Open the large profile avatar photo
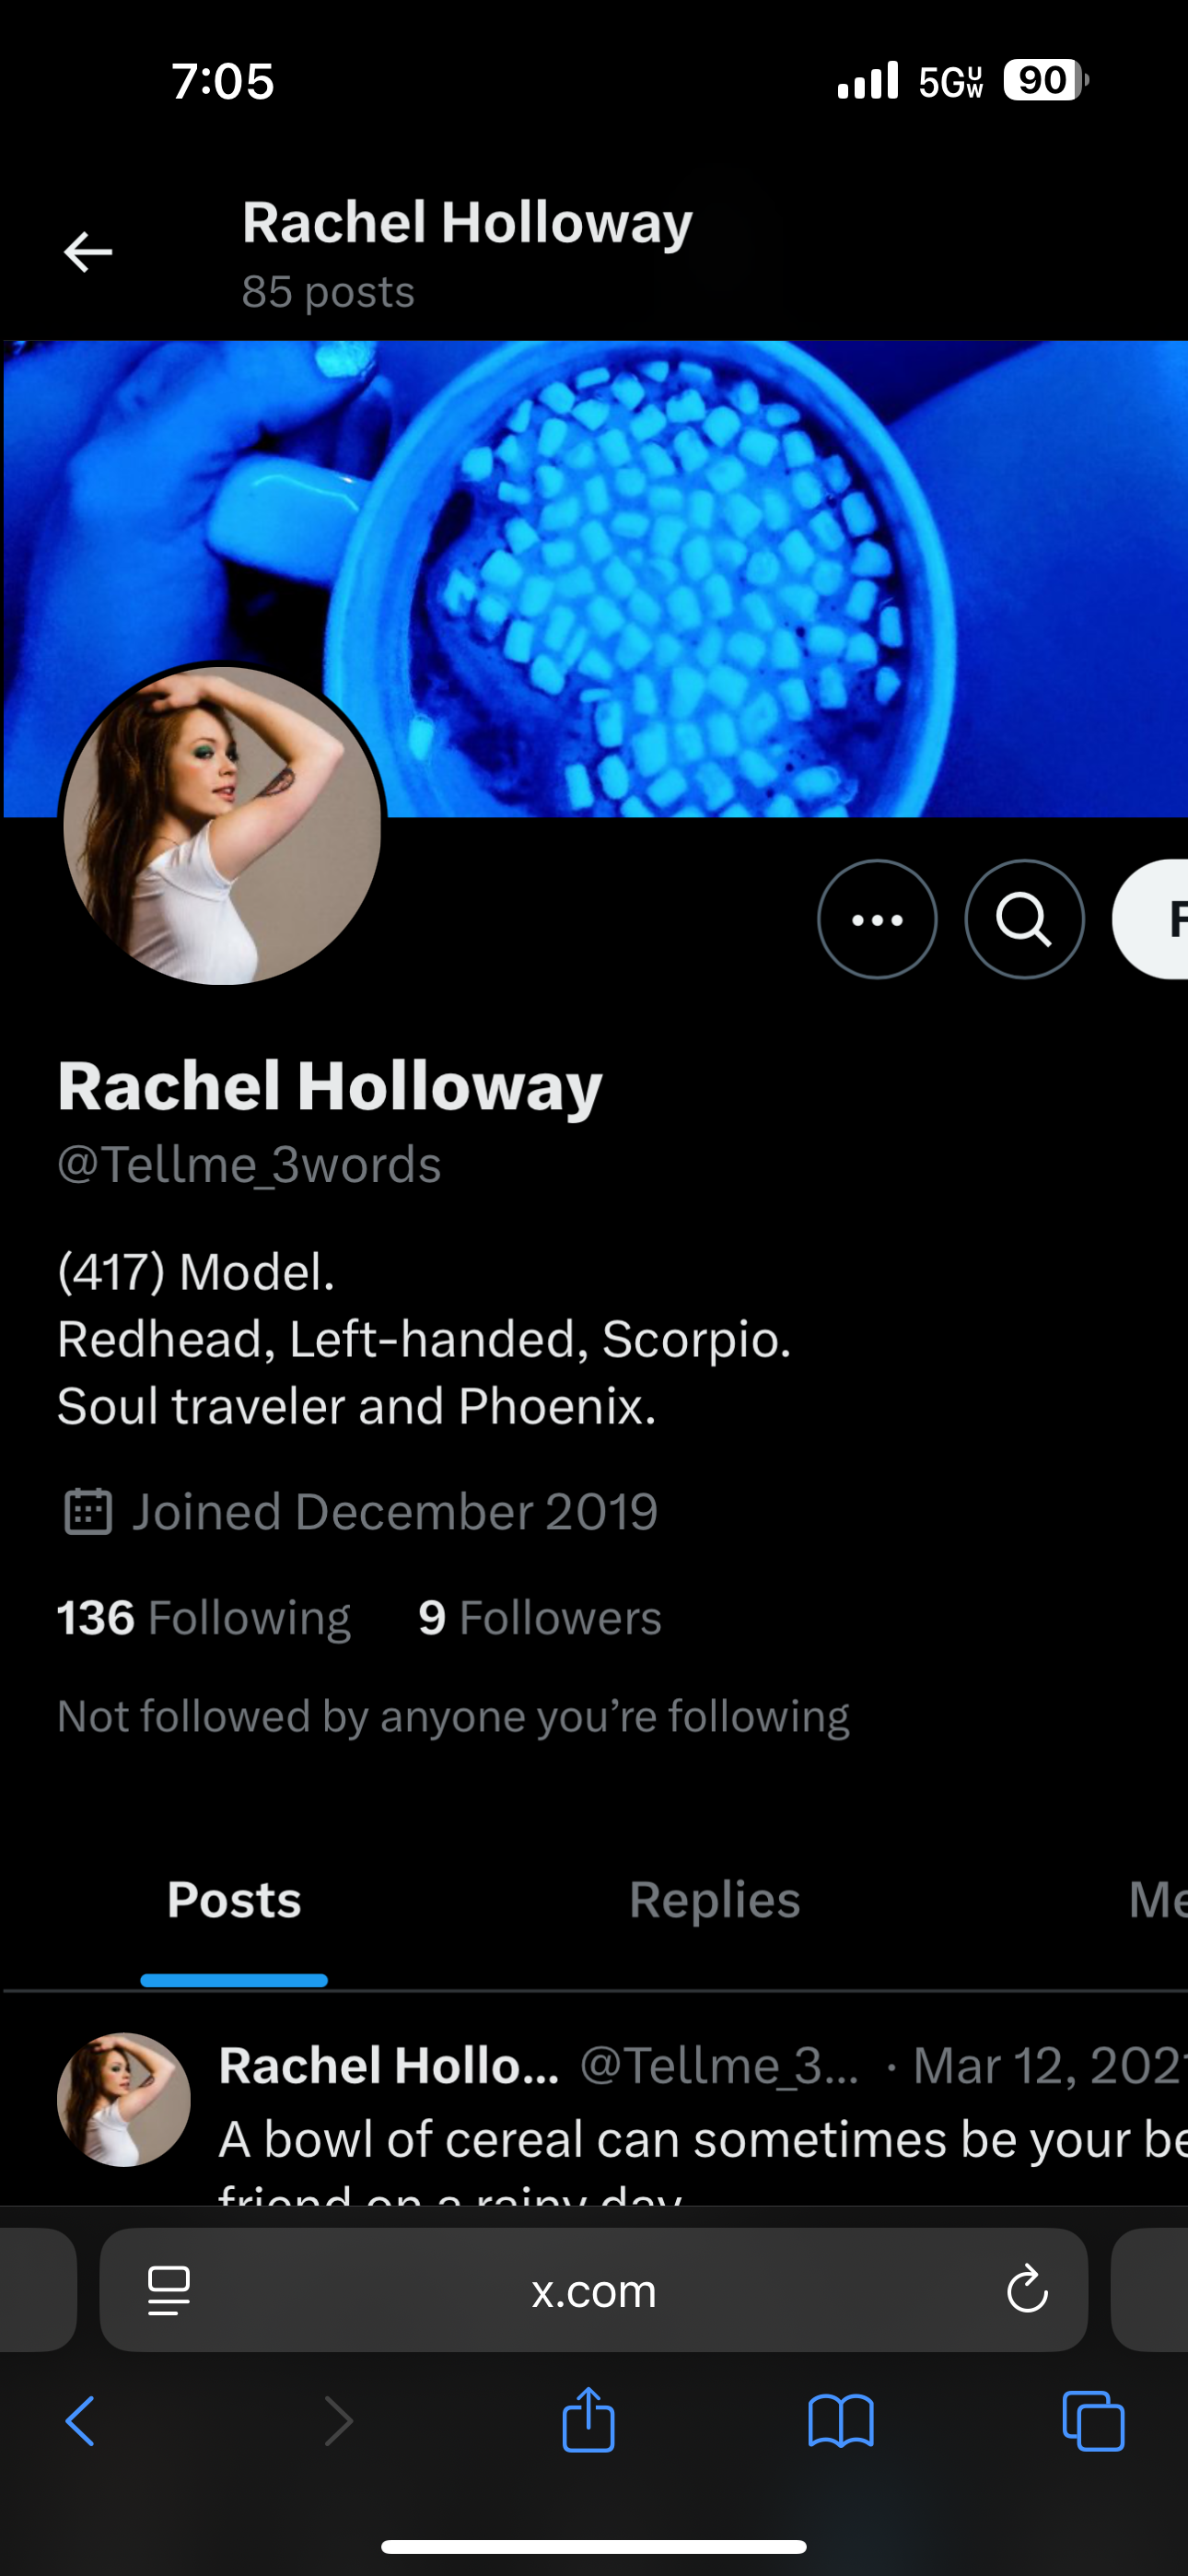 222,825
